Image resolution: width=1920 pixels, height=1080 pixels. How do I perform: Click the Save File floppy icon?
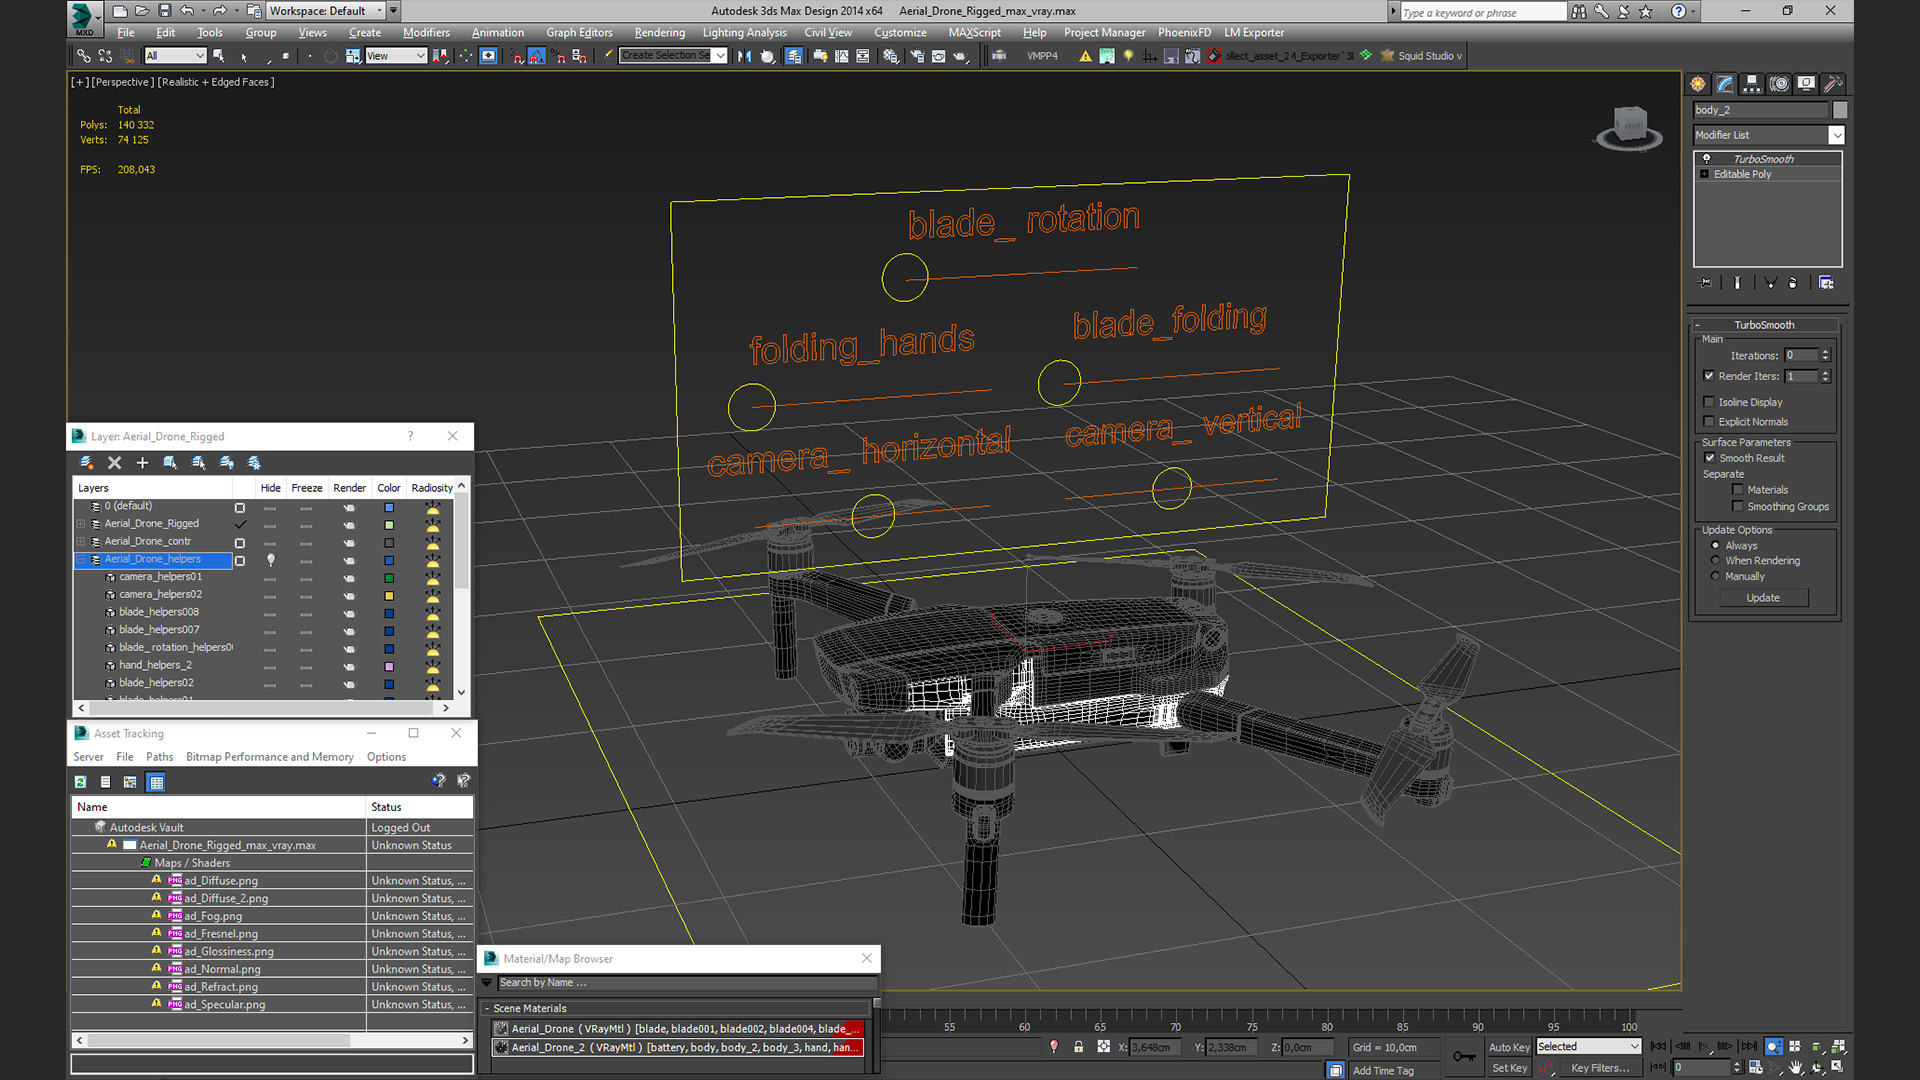[165, 11]
